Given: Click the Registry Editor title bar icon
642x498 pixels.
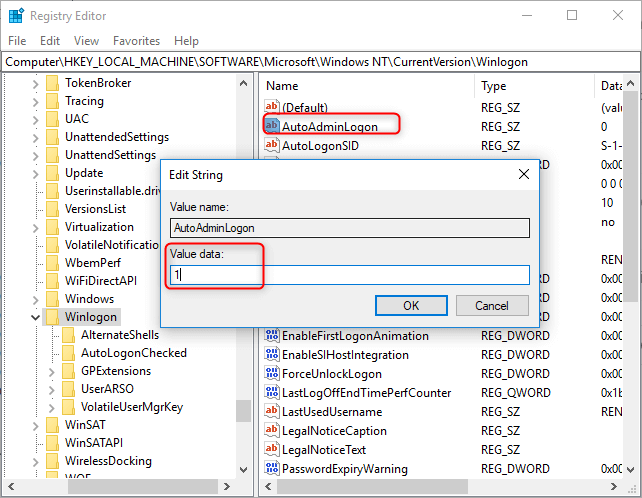Looking at the screenshot, I should [14, 15].
